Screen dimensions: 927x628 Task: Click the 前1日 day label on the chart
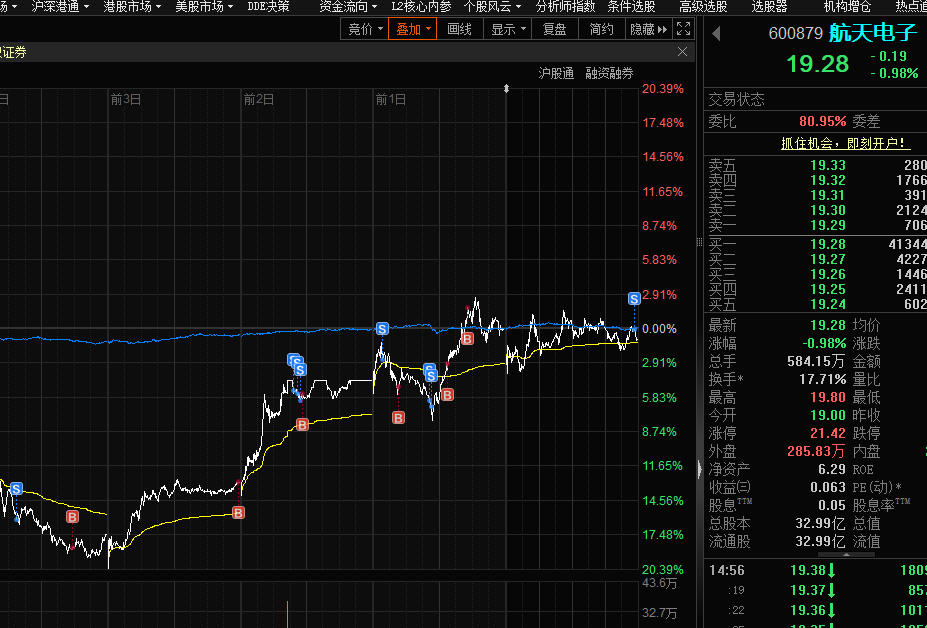[391, 99]
